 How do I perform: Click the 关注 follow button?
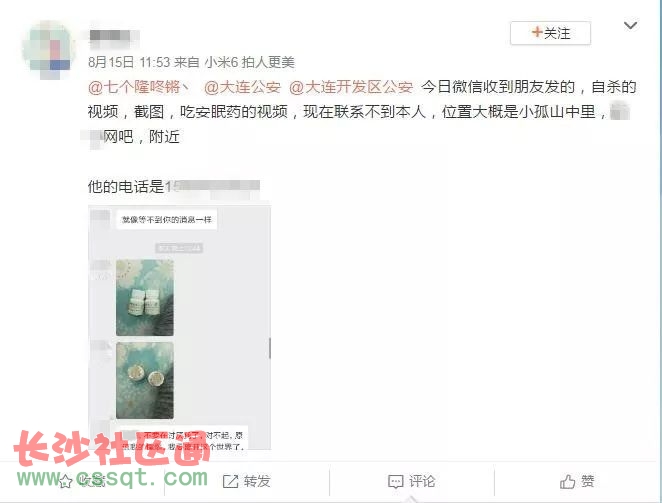coord(550,33)
